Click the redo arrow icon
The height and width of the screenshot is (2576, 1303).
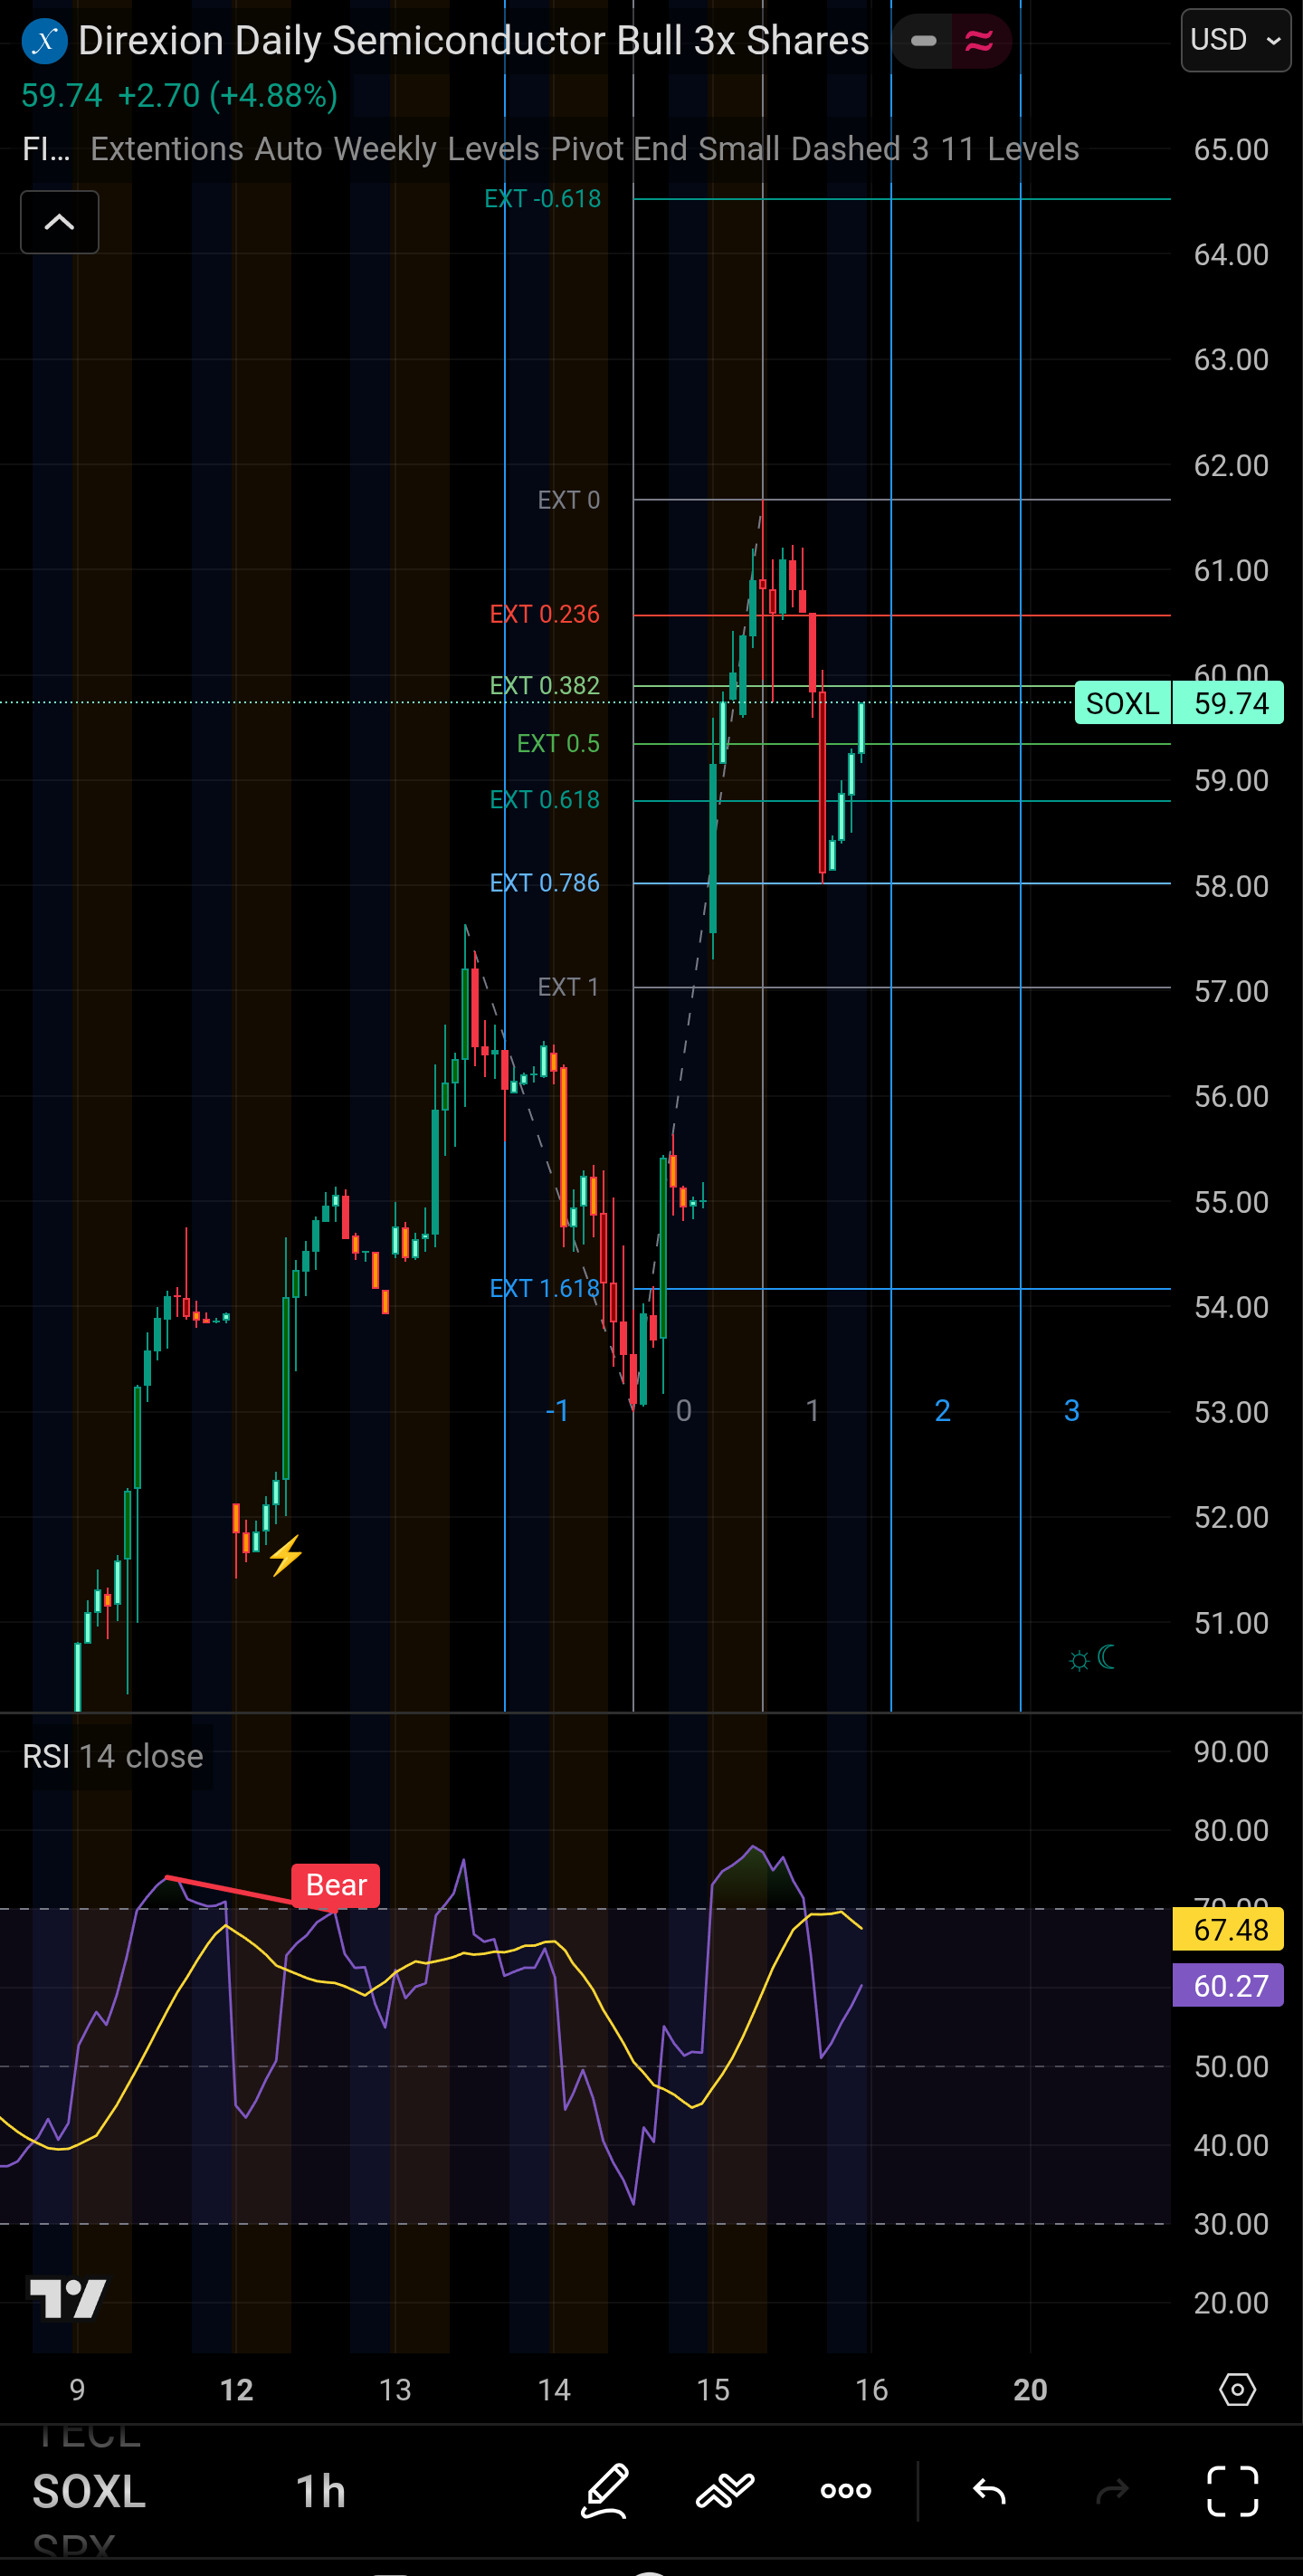tap(1112, 2490)
